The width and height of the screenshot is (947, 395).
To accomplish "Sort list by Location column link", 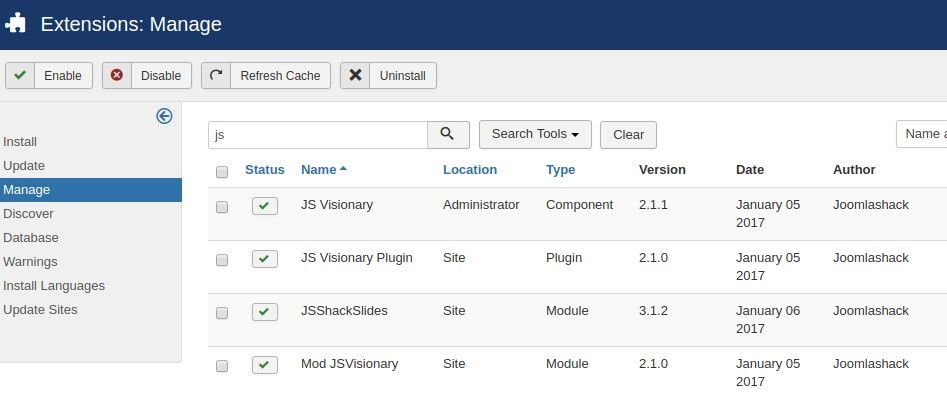I will pyautogui.click(x=470, y=170).
